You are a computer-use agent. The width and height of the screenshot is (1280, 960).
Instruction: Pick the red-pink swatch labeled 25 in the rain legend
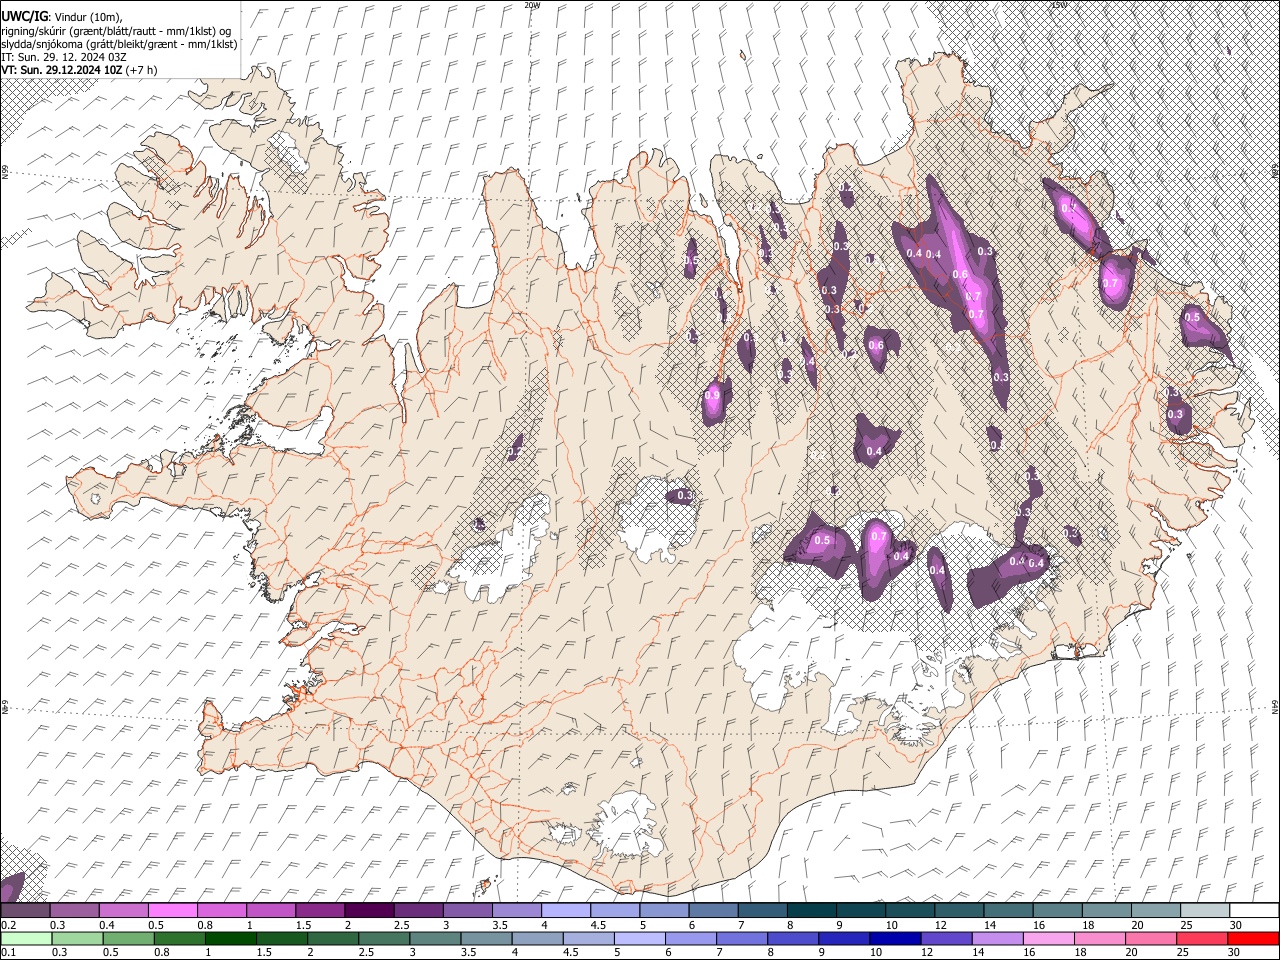1202,938
